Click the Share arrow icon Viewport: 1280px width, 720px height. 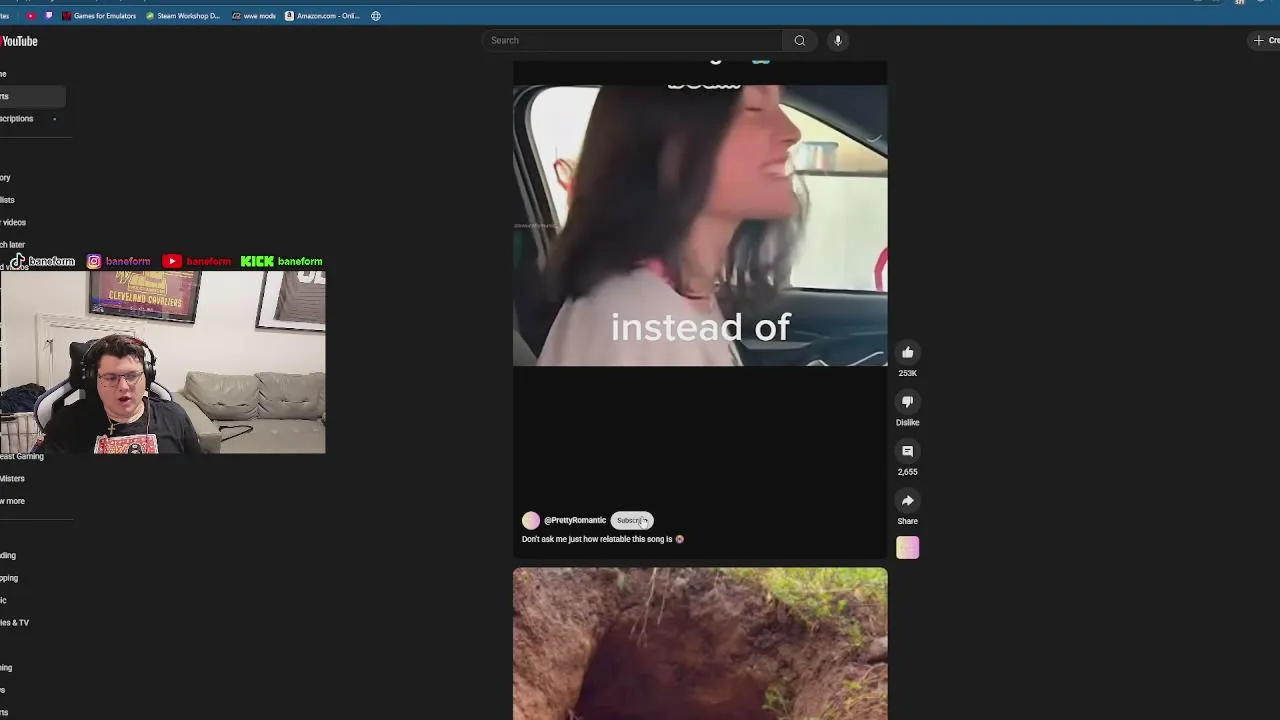[907, 500]
